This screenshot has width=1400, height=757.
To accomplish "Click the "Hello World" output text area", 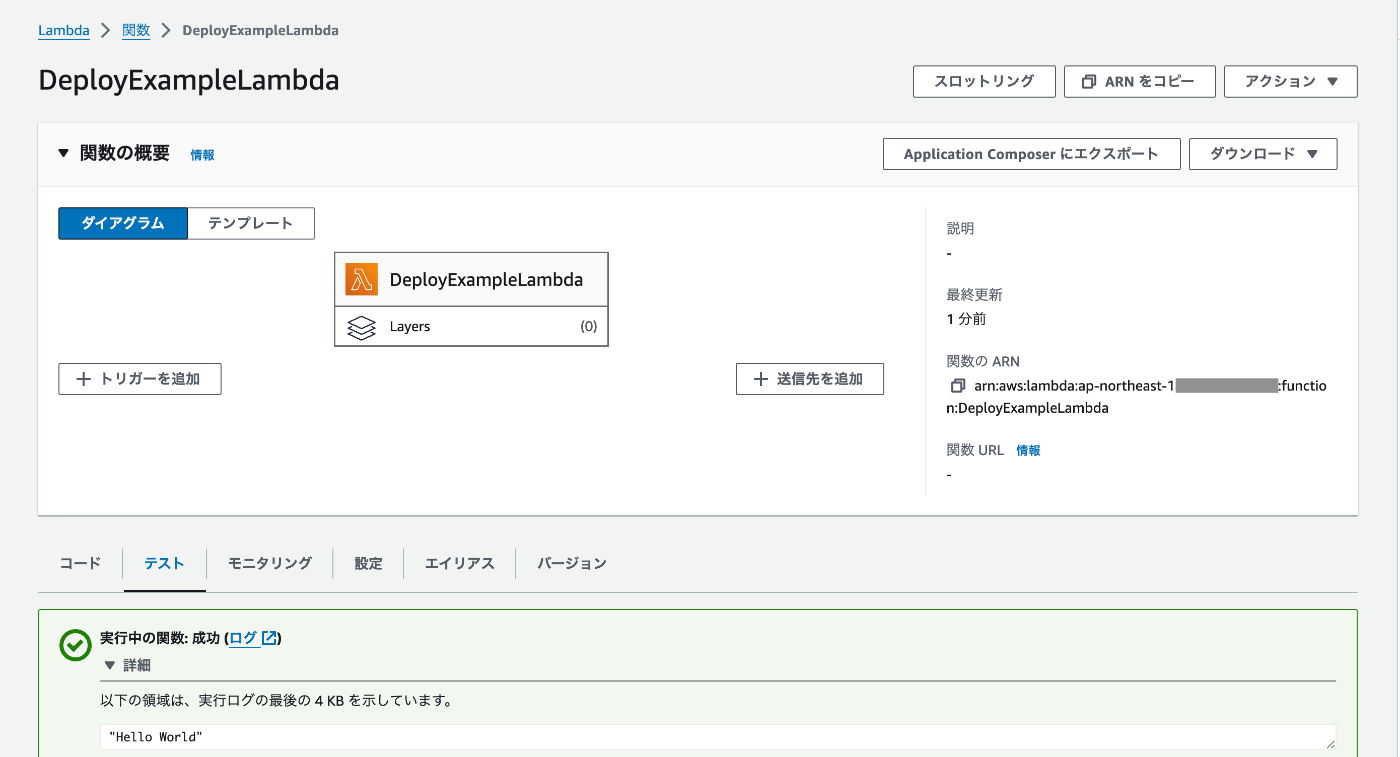I will 718,737.
